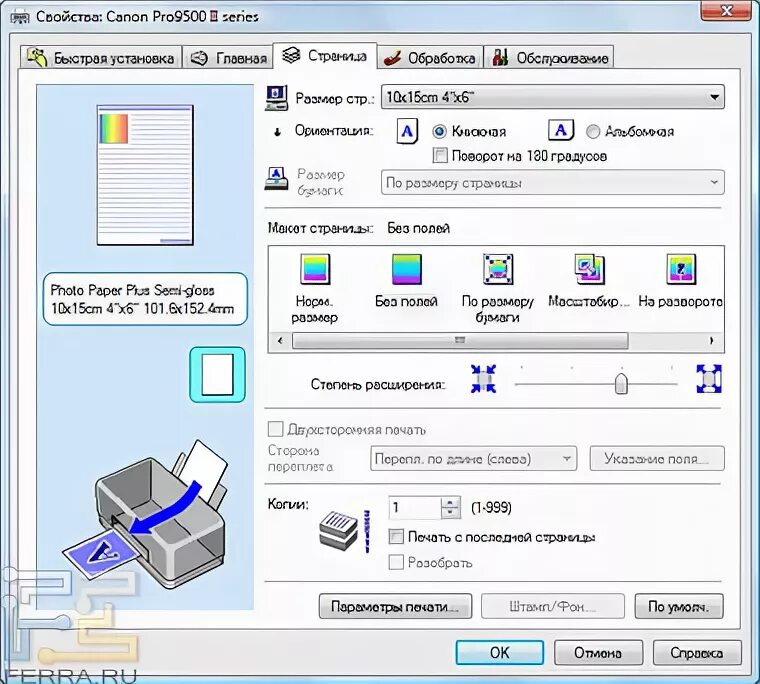This screenshot has height=684, width=760.
Task: Select Альбомная landscape radio button
Action: tap(593, 131)
